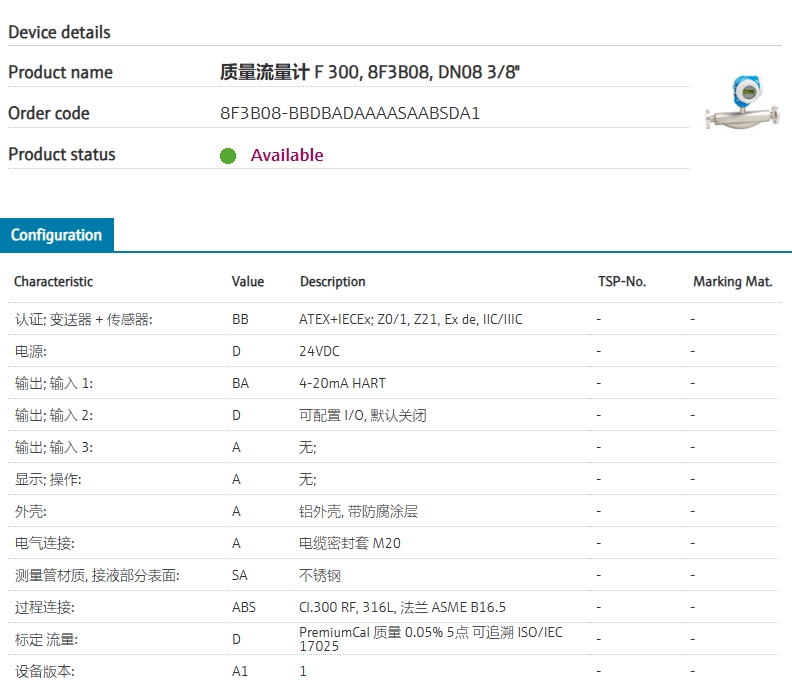Image resolution: width=792 pixels, height=696 pixels.
Task: Click the product name F 300, 8F3B08 text
Action: click(369, 72)
